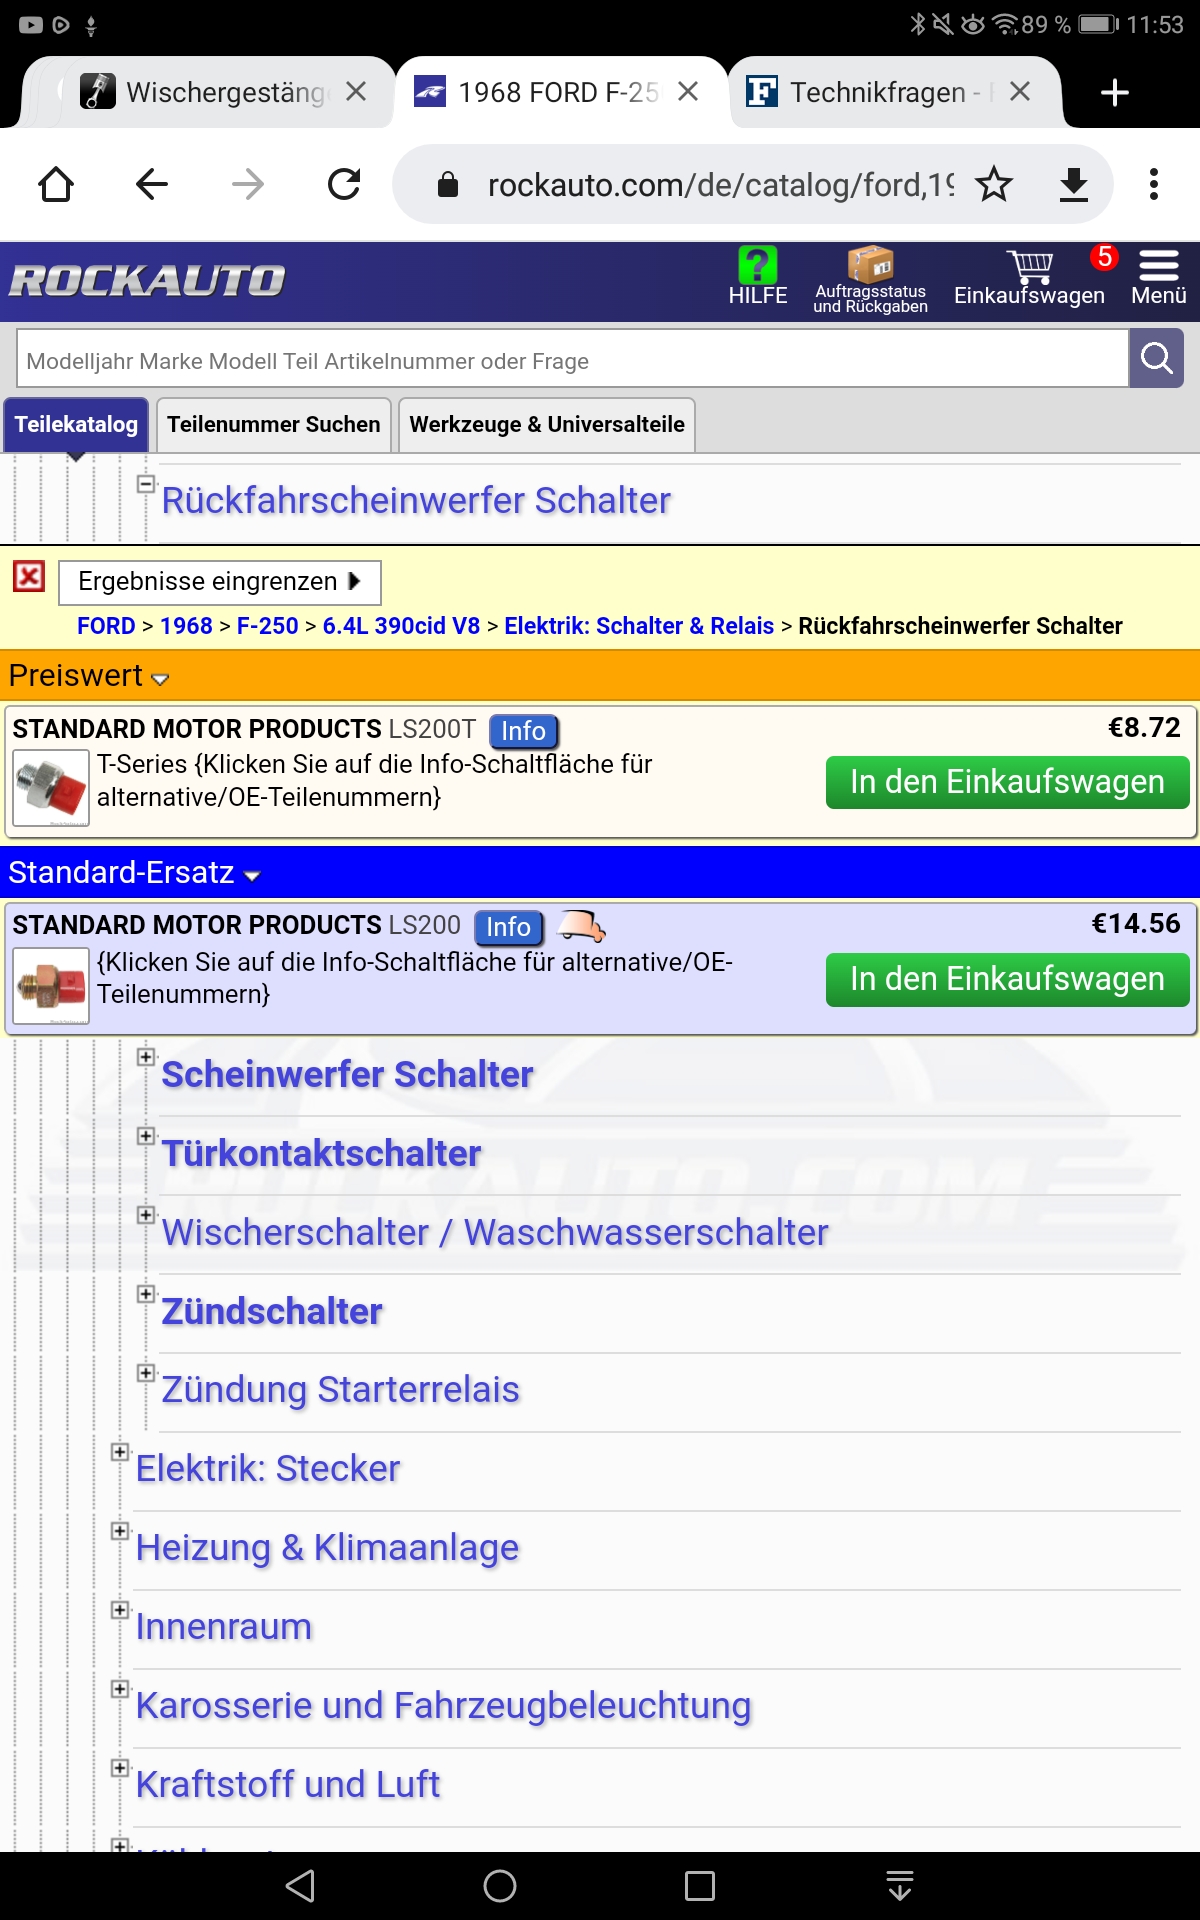Go forward with browser forward arrow
This screenshot has height=1920, width=1200.
pyautogui.click(x=248, y=184)
